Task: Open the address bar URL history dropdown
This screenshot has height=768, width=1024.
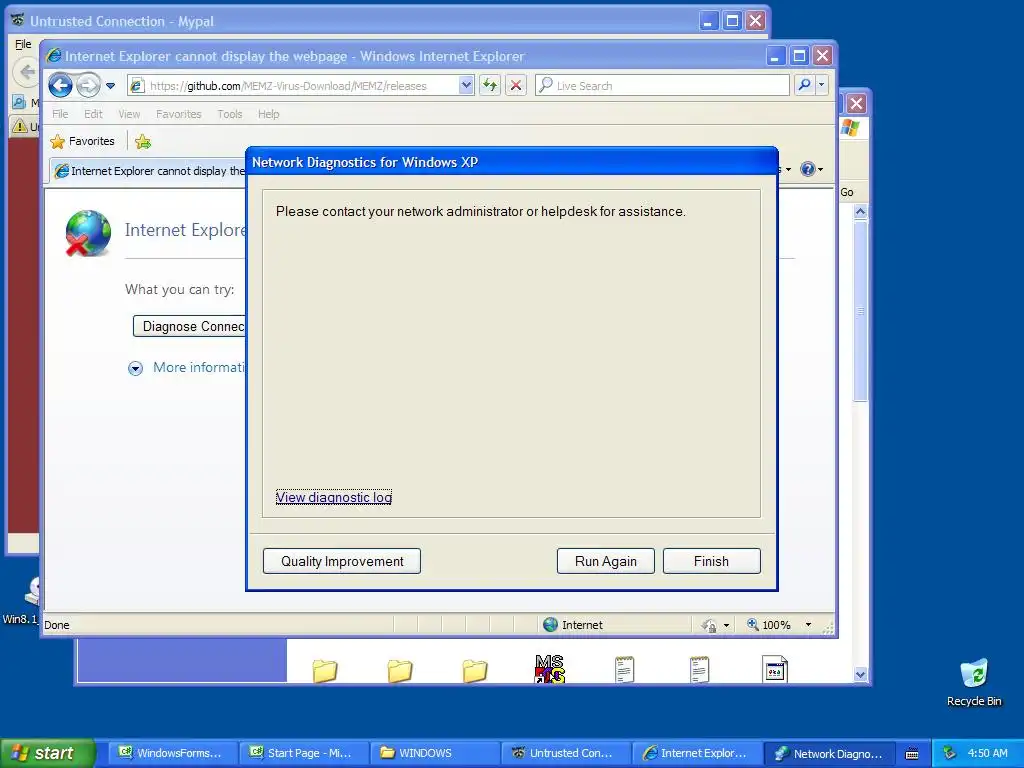Action: [466, 86]
